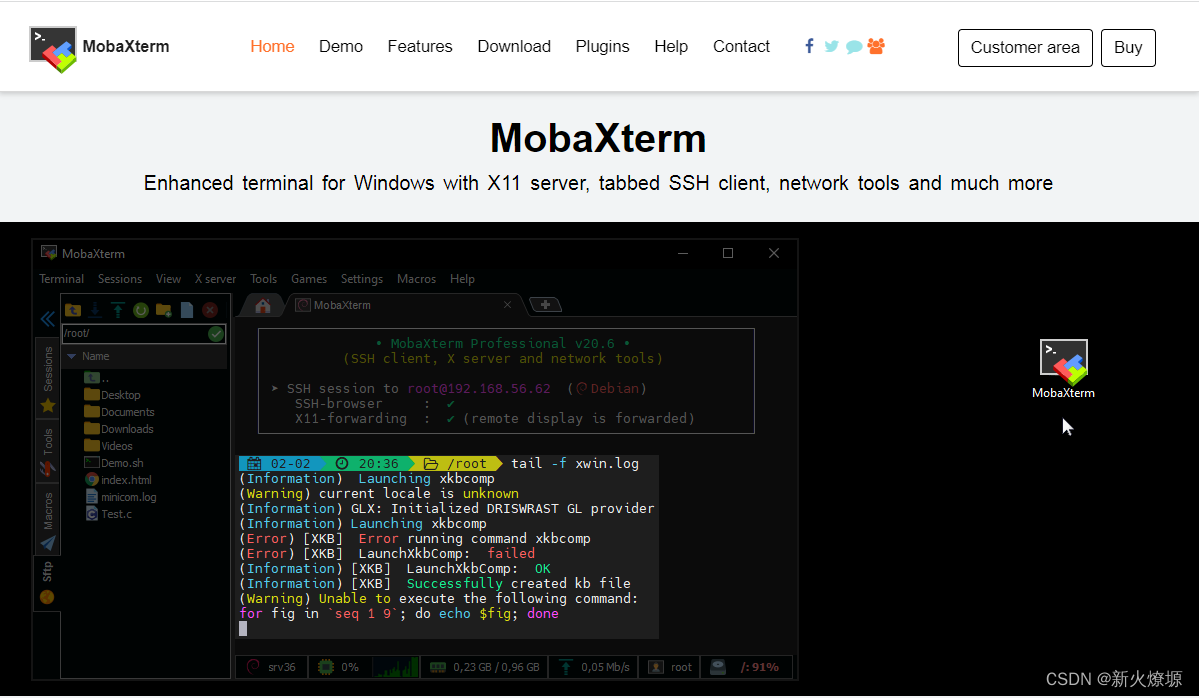The width and height of the screenshot is (1199, 698).
Task: Click the Debian swirl srv36 status entry
Action: tap(271, 667)
